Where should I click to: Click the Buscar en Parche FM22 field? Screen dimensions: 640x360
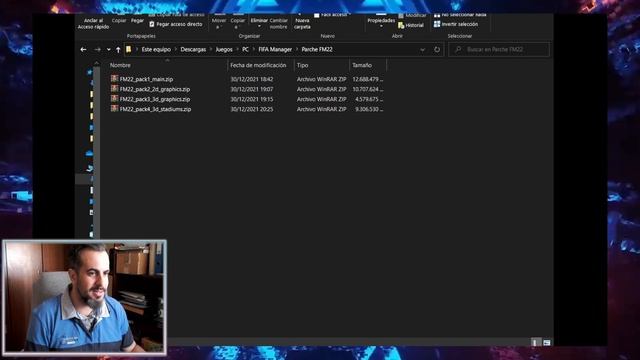pyautogui.click(x=499, y=49)
